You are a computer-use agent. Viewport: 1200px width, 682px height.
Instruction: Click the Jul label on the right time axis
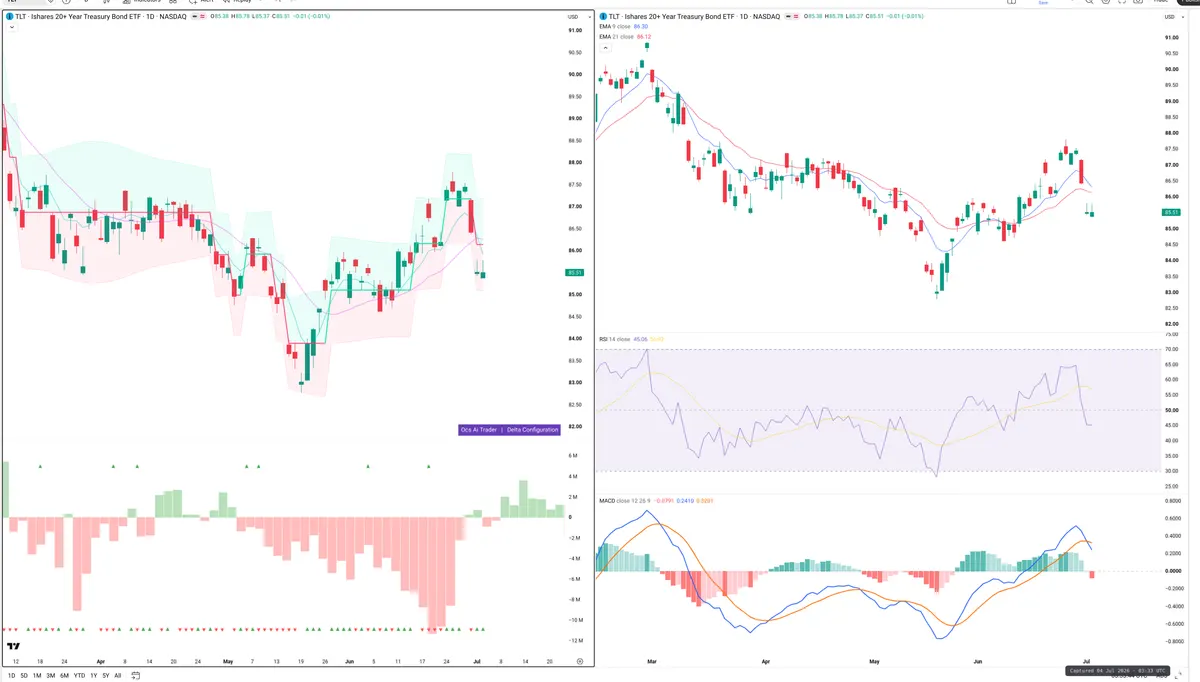coord(1086,662)
